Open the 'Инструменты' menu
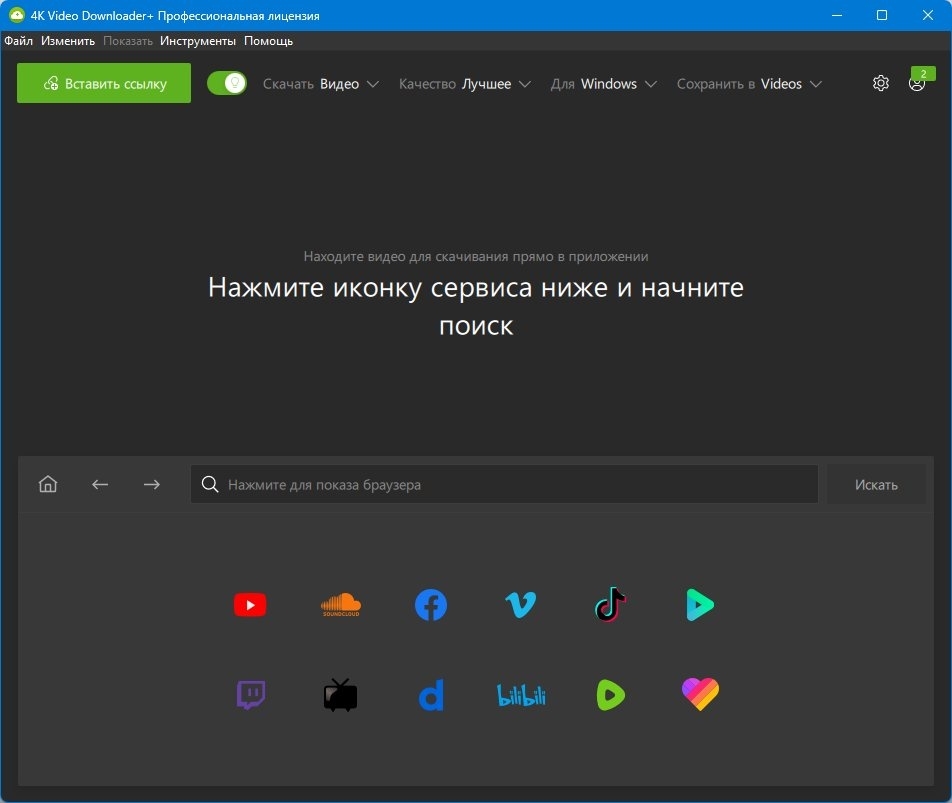This screenshot has height=803, width=952. click(198, 41)
